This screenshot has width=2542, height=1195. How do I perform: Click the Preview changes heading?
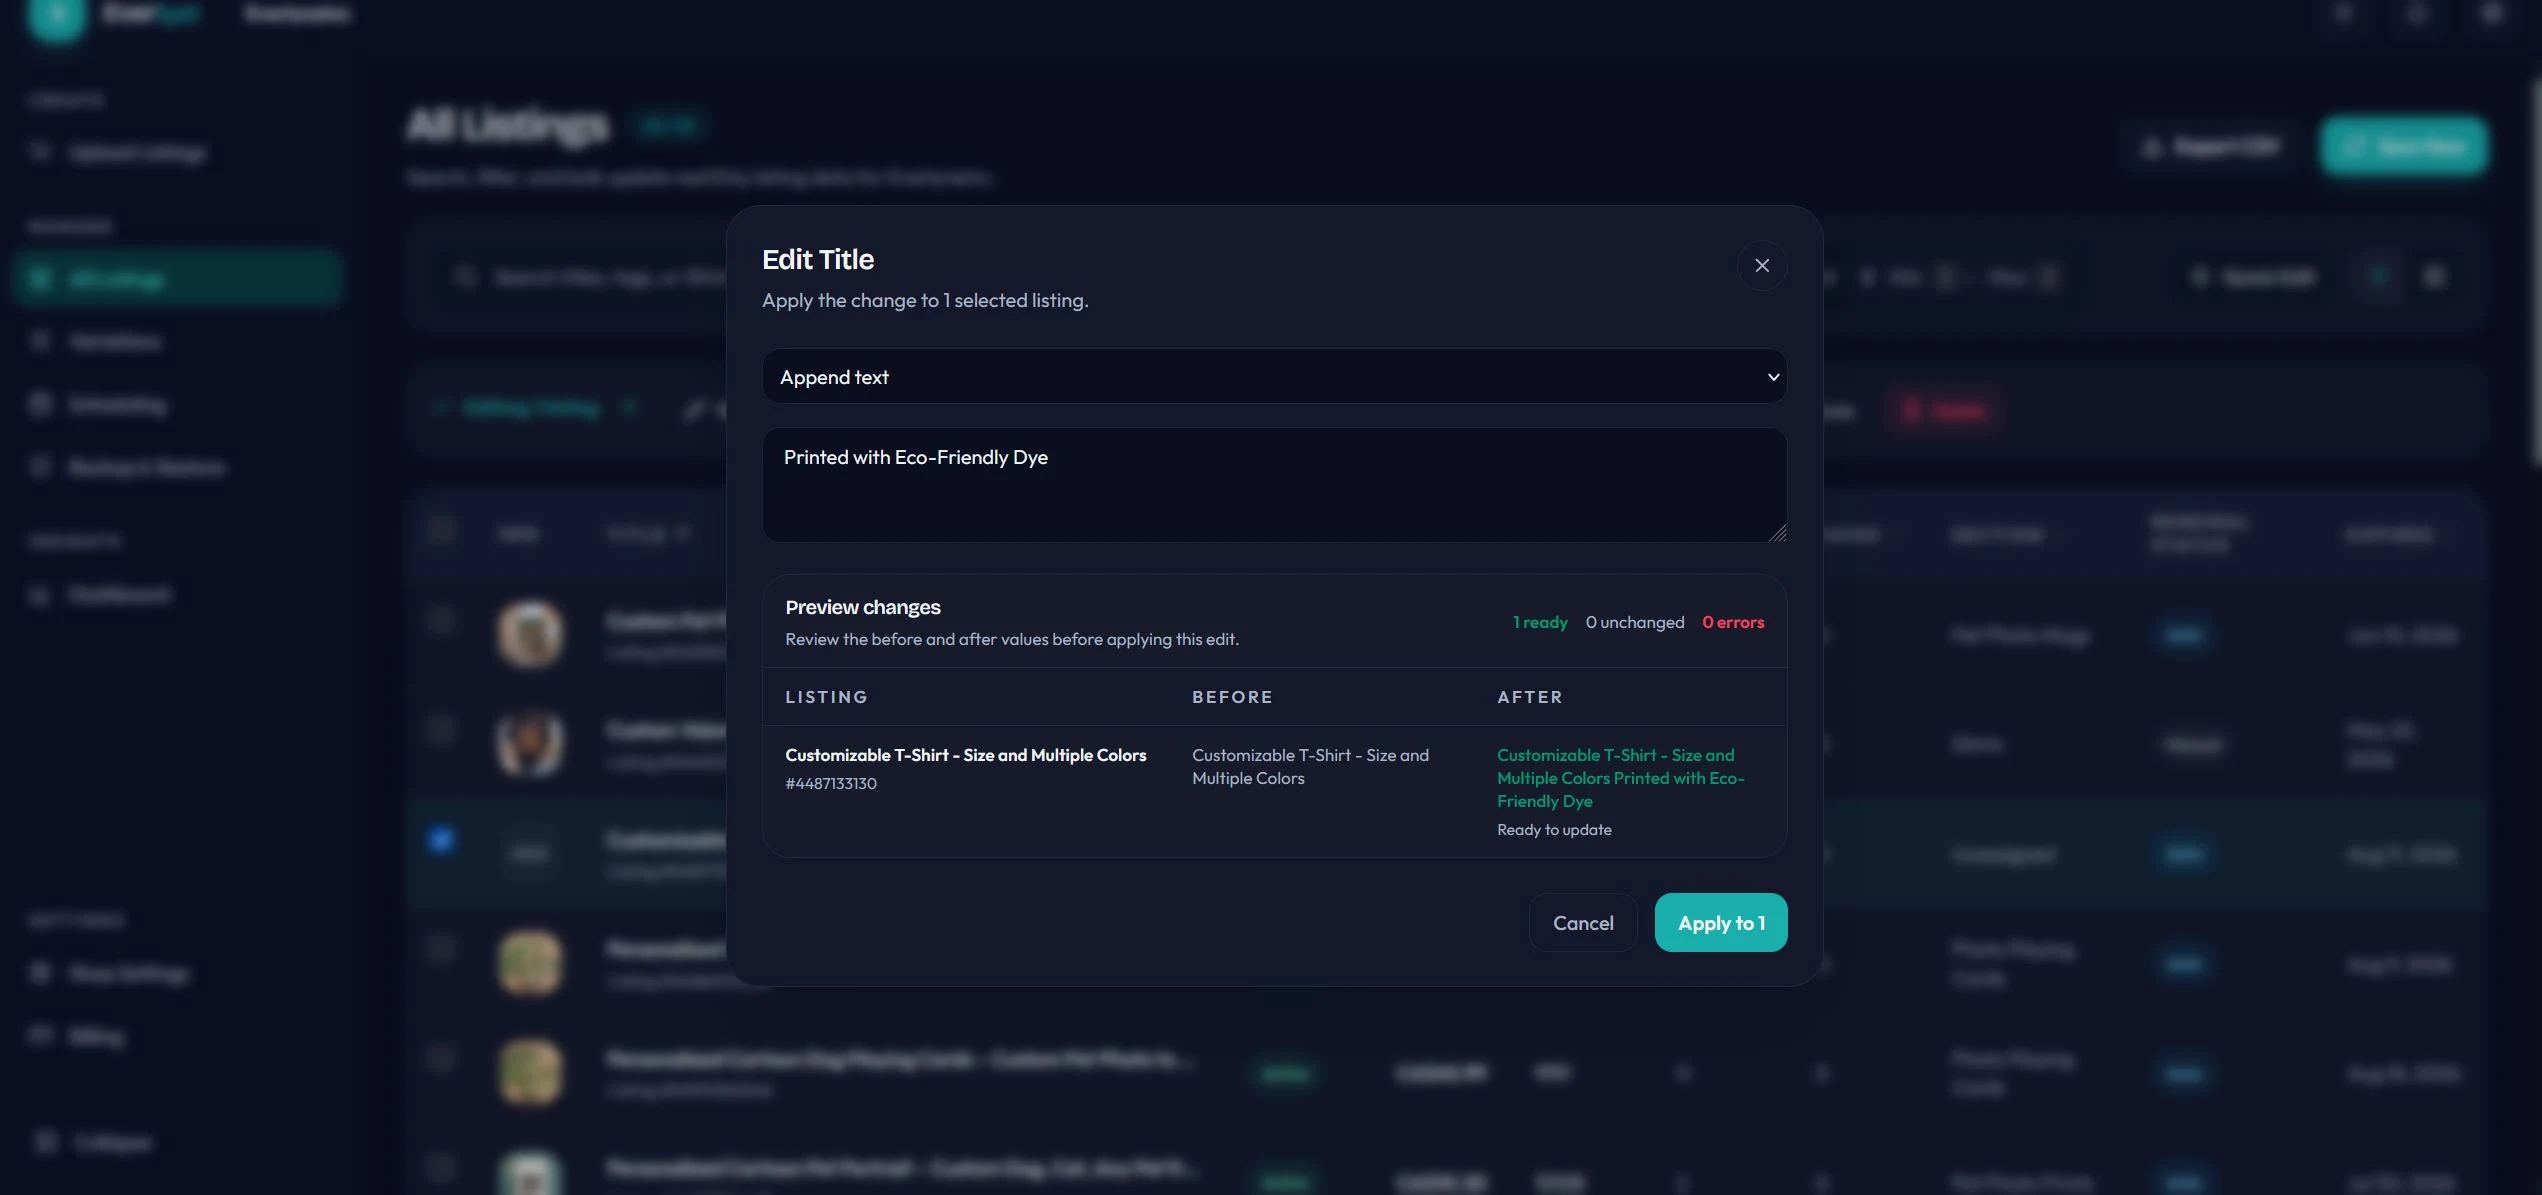pos(862,607)
